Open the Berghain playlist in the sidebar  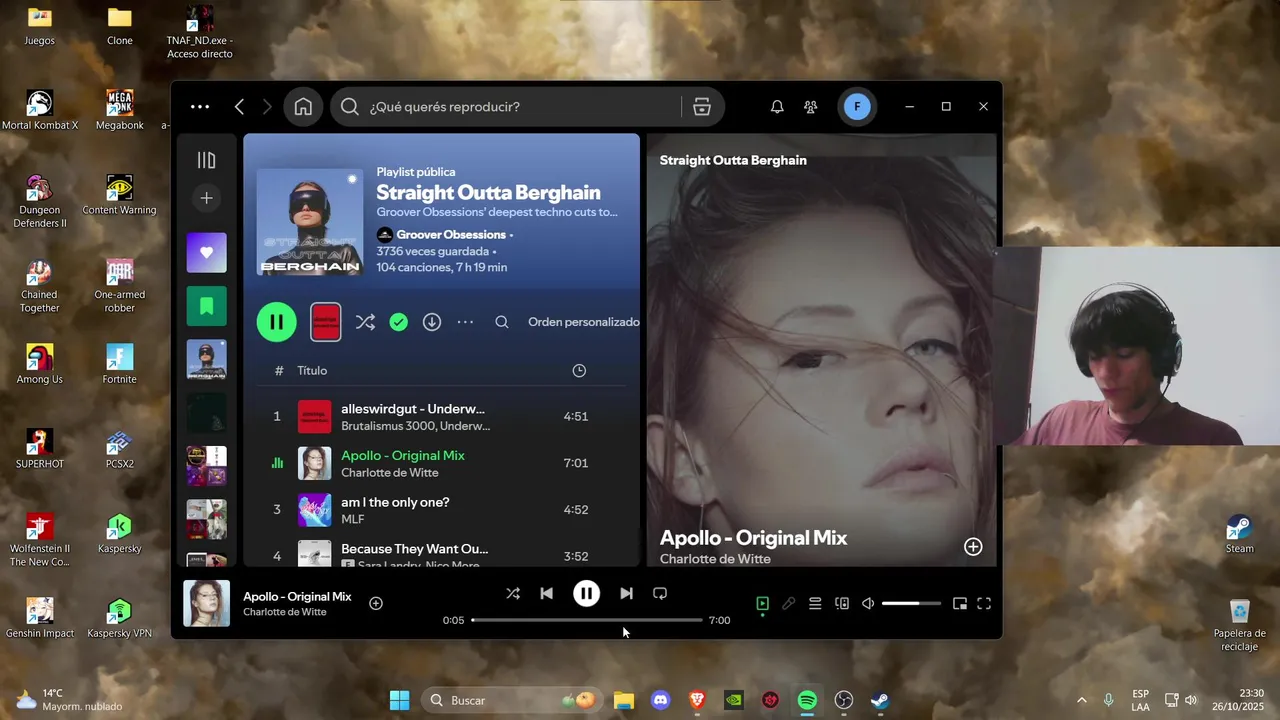[206, 359]
